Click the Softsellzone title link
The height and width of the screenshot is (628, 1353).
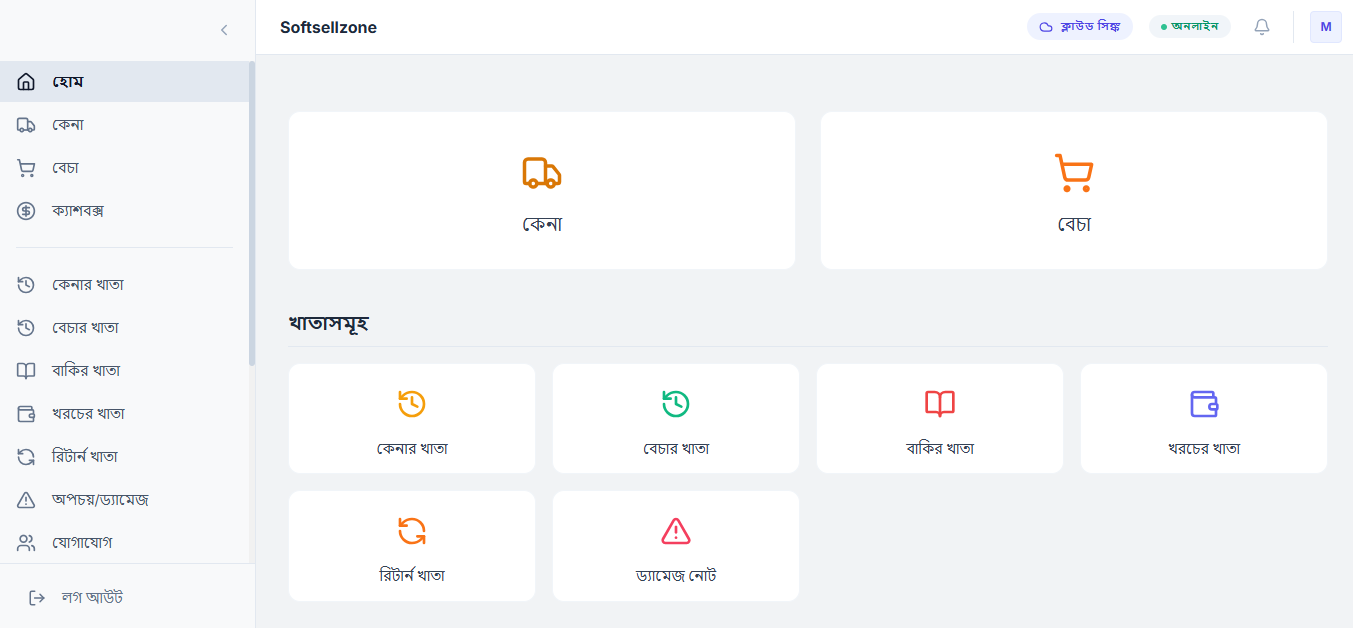(329, 27)
